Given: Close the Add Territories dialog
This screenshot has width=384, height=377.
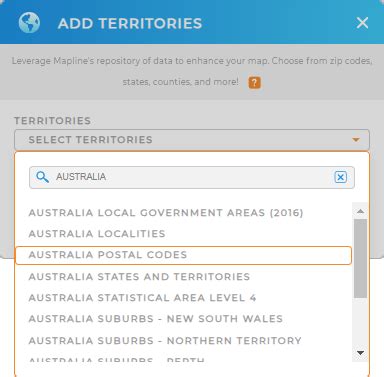Looking at the screenshot, I should 362,23.
